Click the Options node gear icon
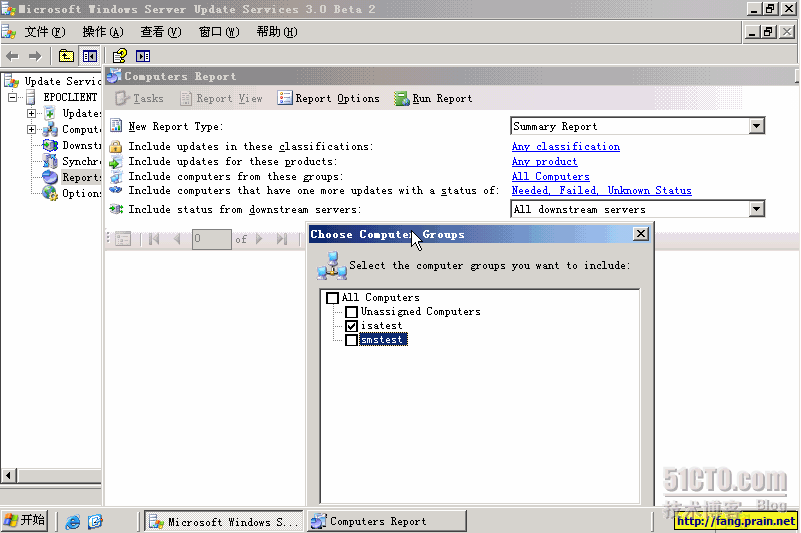This screenshot has height=533, width=801. point(50,193)
